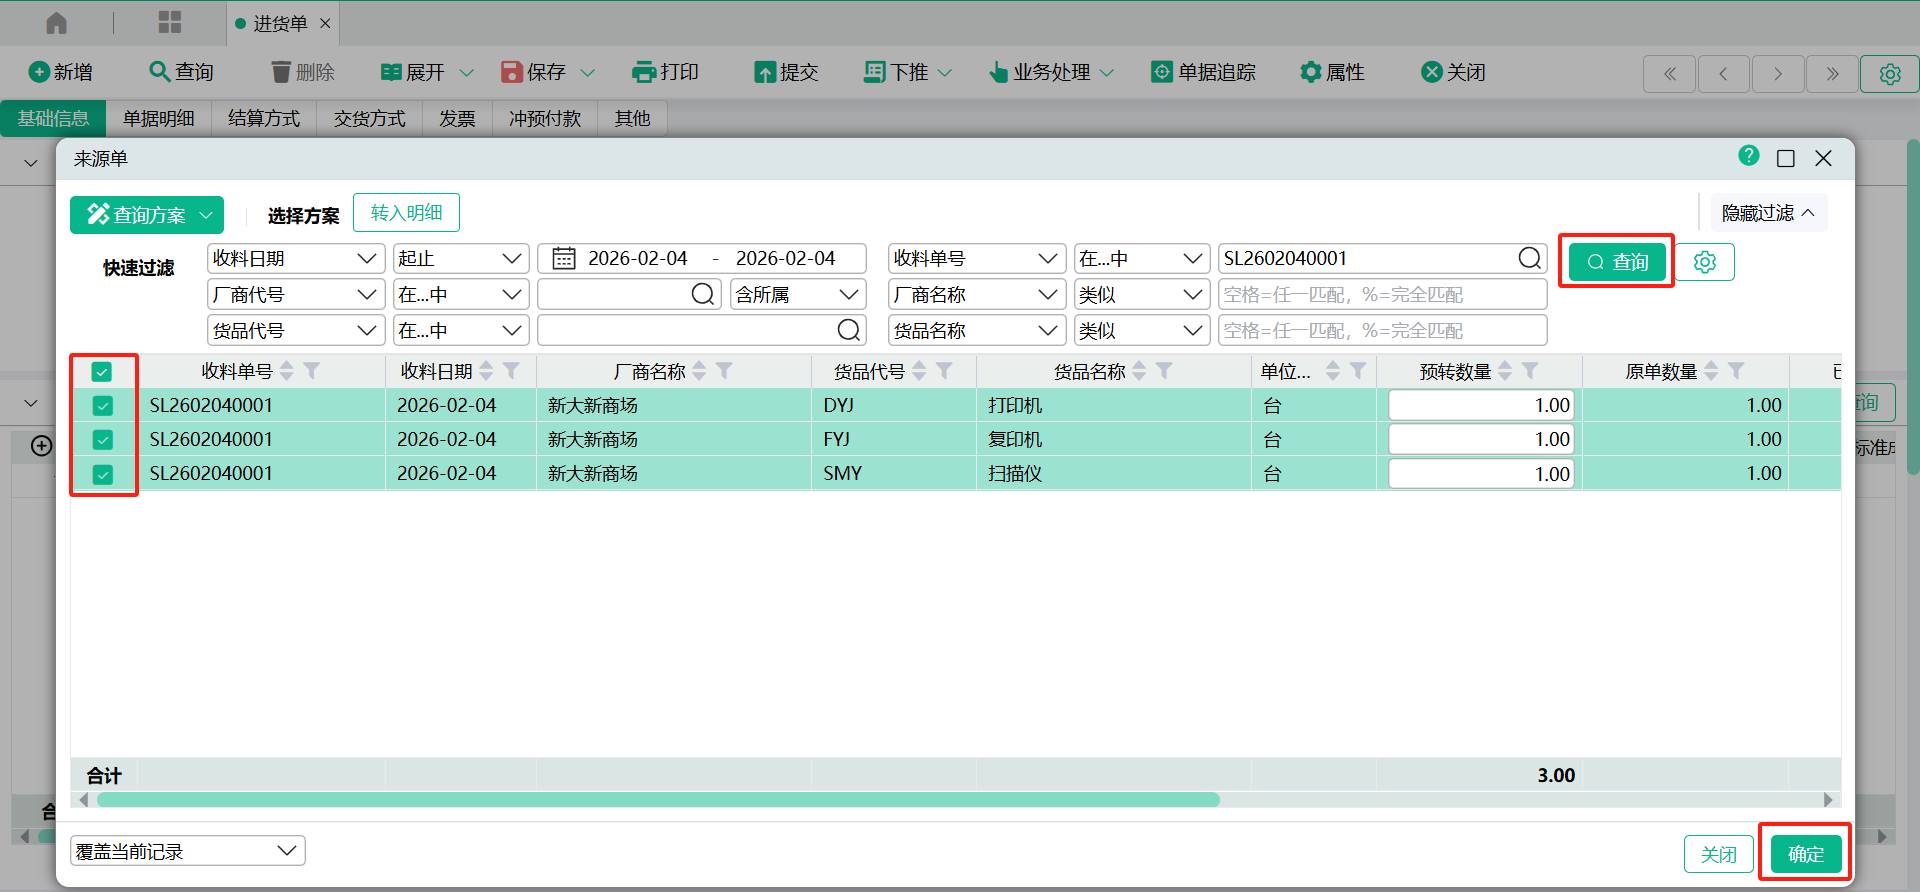1920x892 pixels.
Task: Open filter settings gear beside 查询 button
Action: 1704,262
